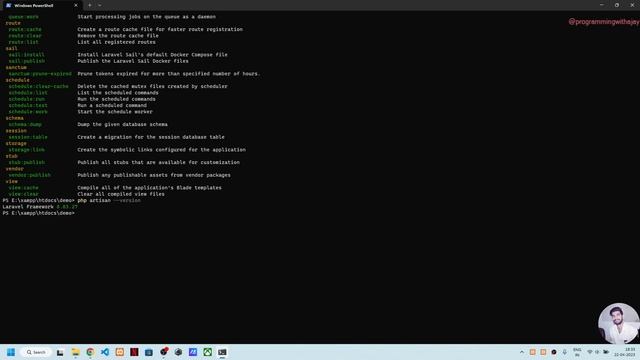This screenshot has width=640, height=360.
Task: Click the battery tray icon
Action: tap(606, 352)
